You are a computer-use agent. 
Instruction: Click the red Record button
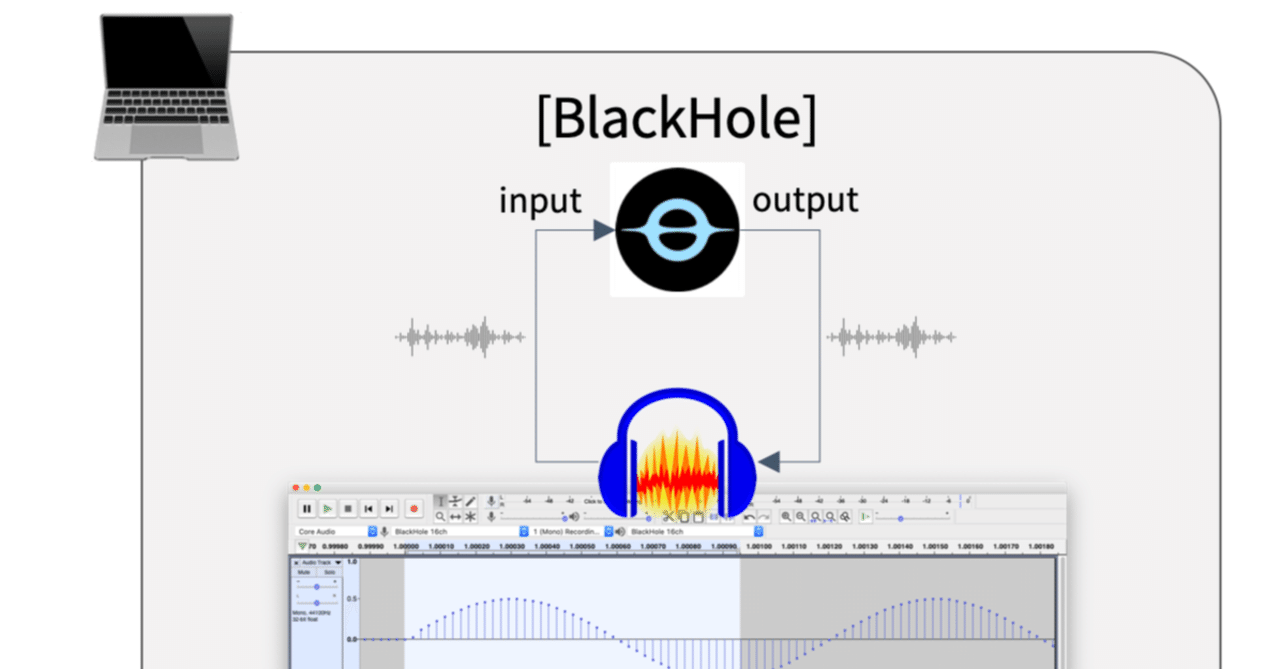414,508
